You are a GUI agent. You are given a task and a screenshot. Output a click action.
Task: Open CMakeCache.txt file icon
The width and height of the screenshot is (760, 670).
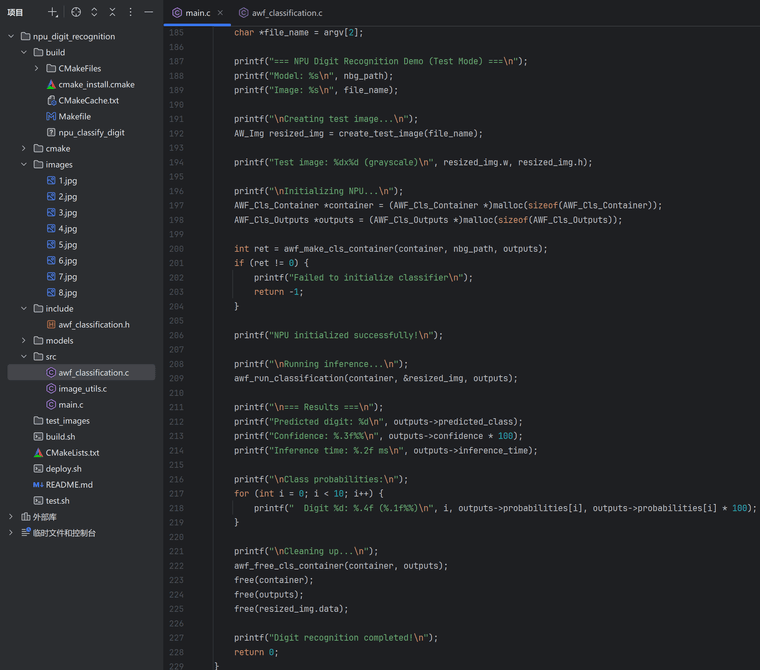tap(51, 100)
